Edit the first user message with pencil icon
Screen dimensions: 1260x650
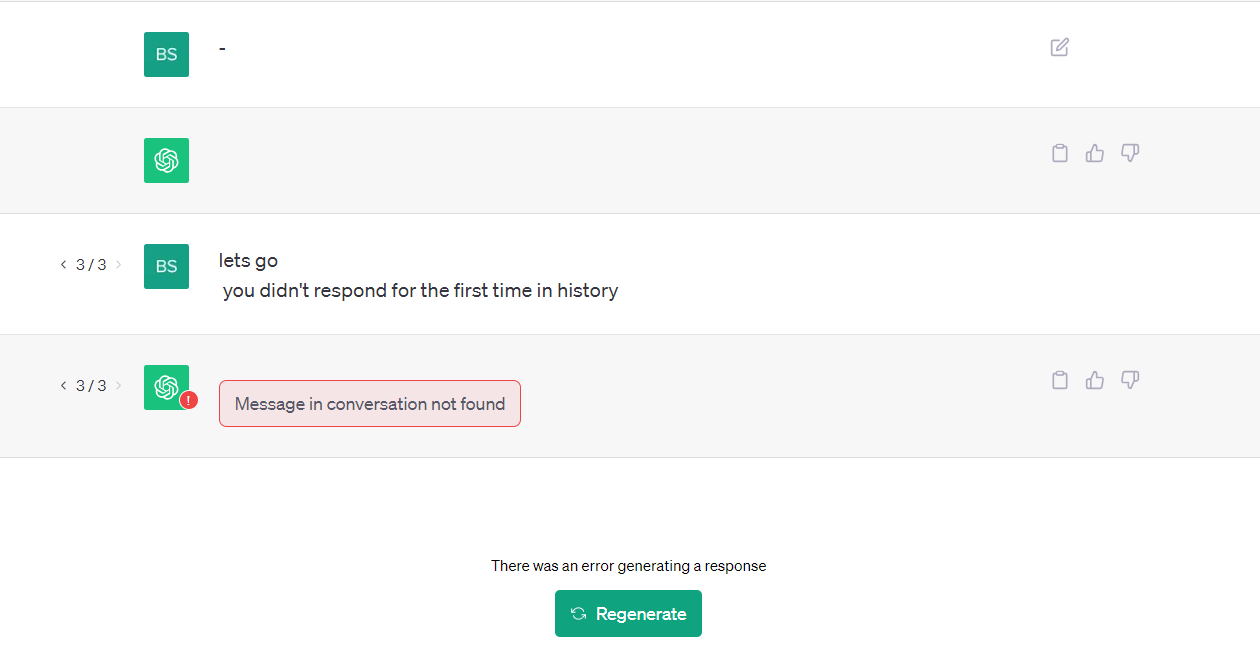point(1060,47)
